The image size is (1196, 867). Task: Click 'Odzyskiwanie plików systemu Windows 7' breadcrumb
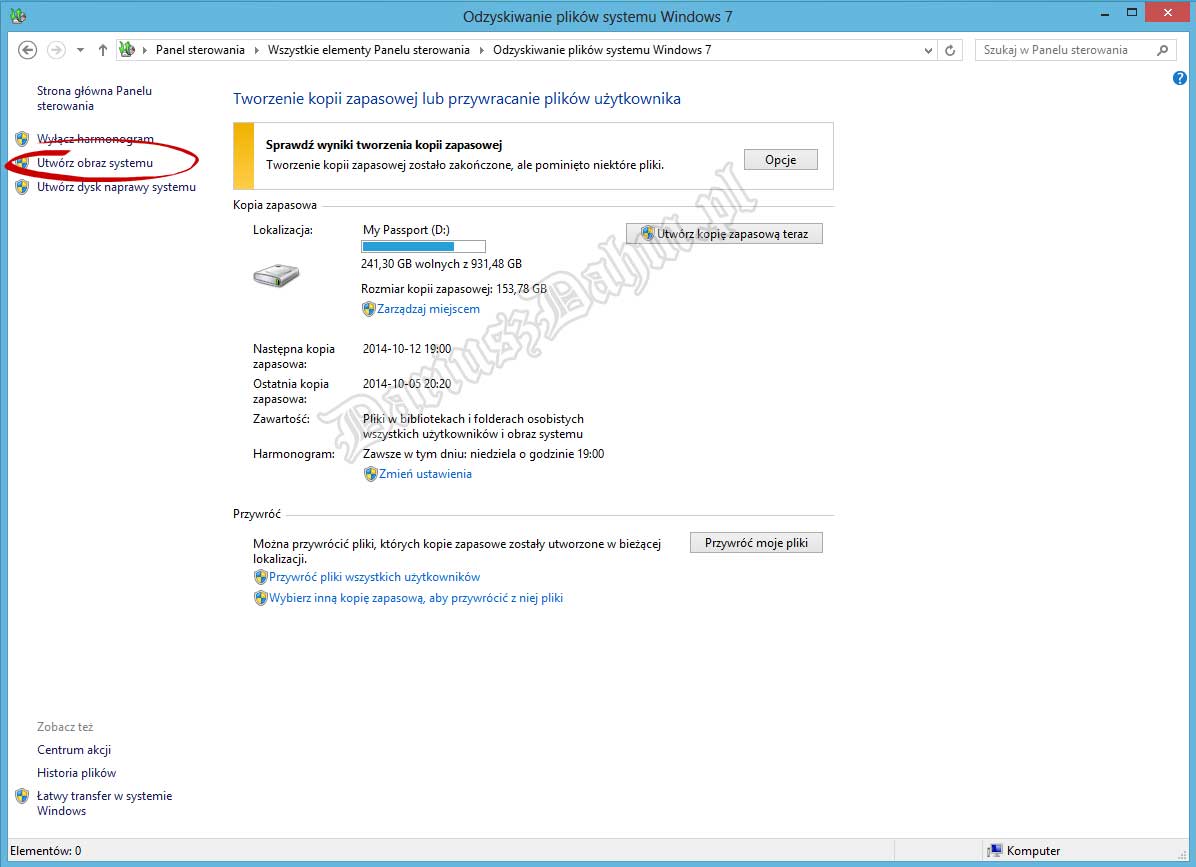pos(602,50)
